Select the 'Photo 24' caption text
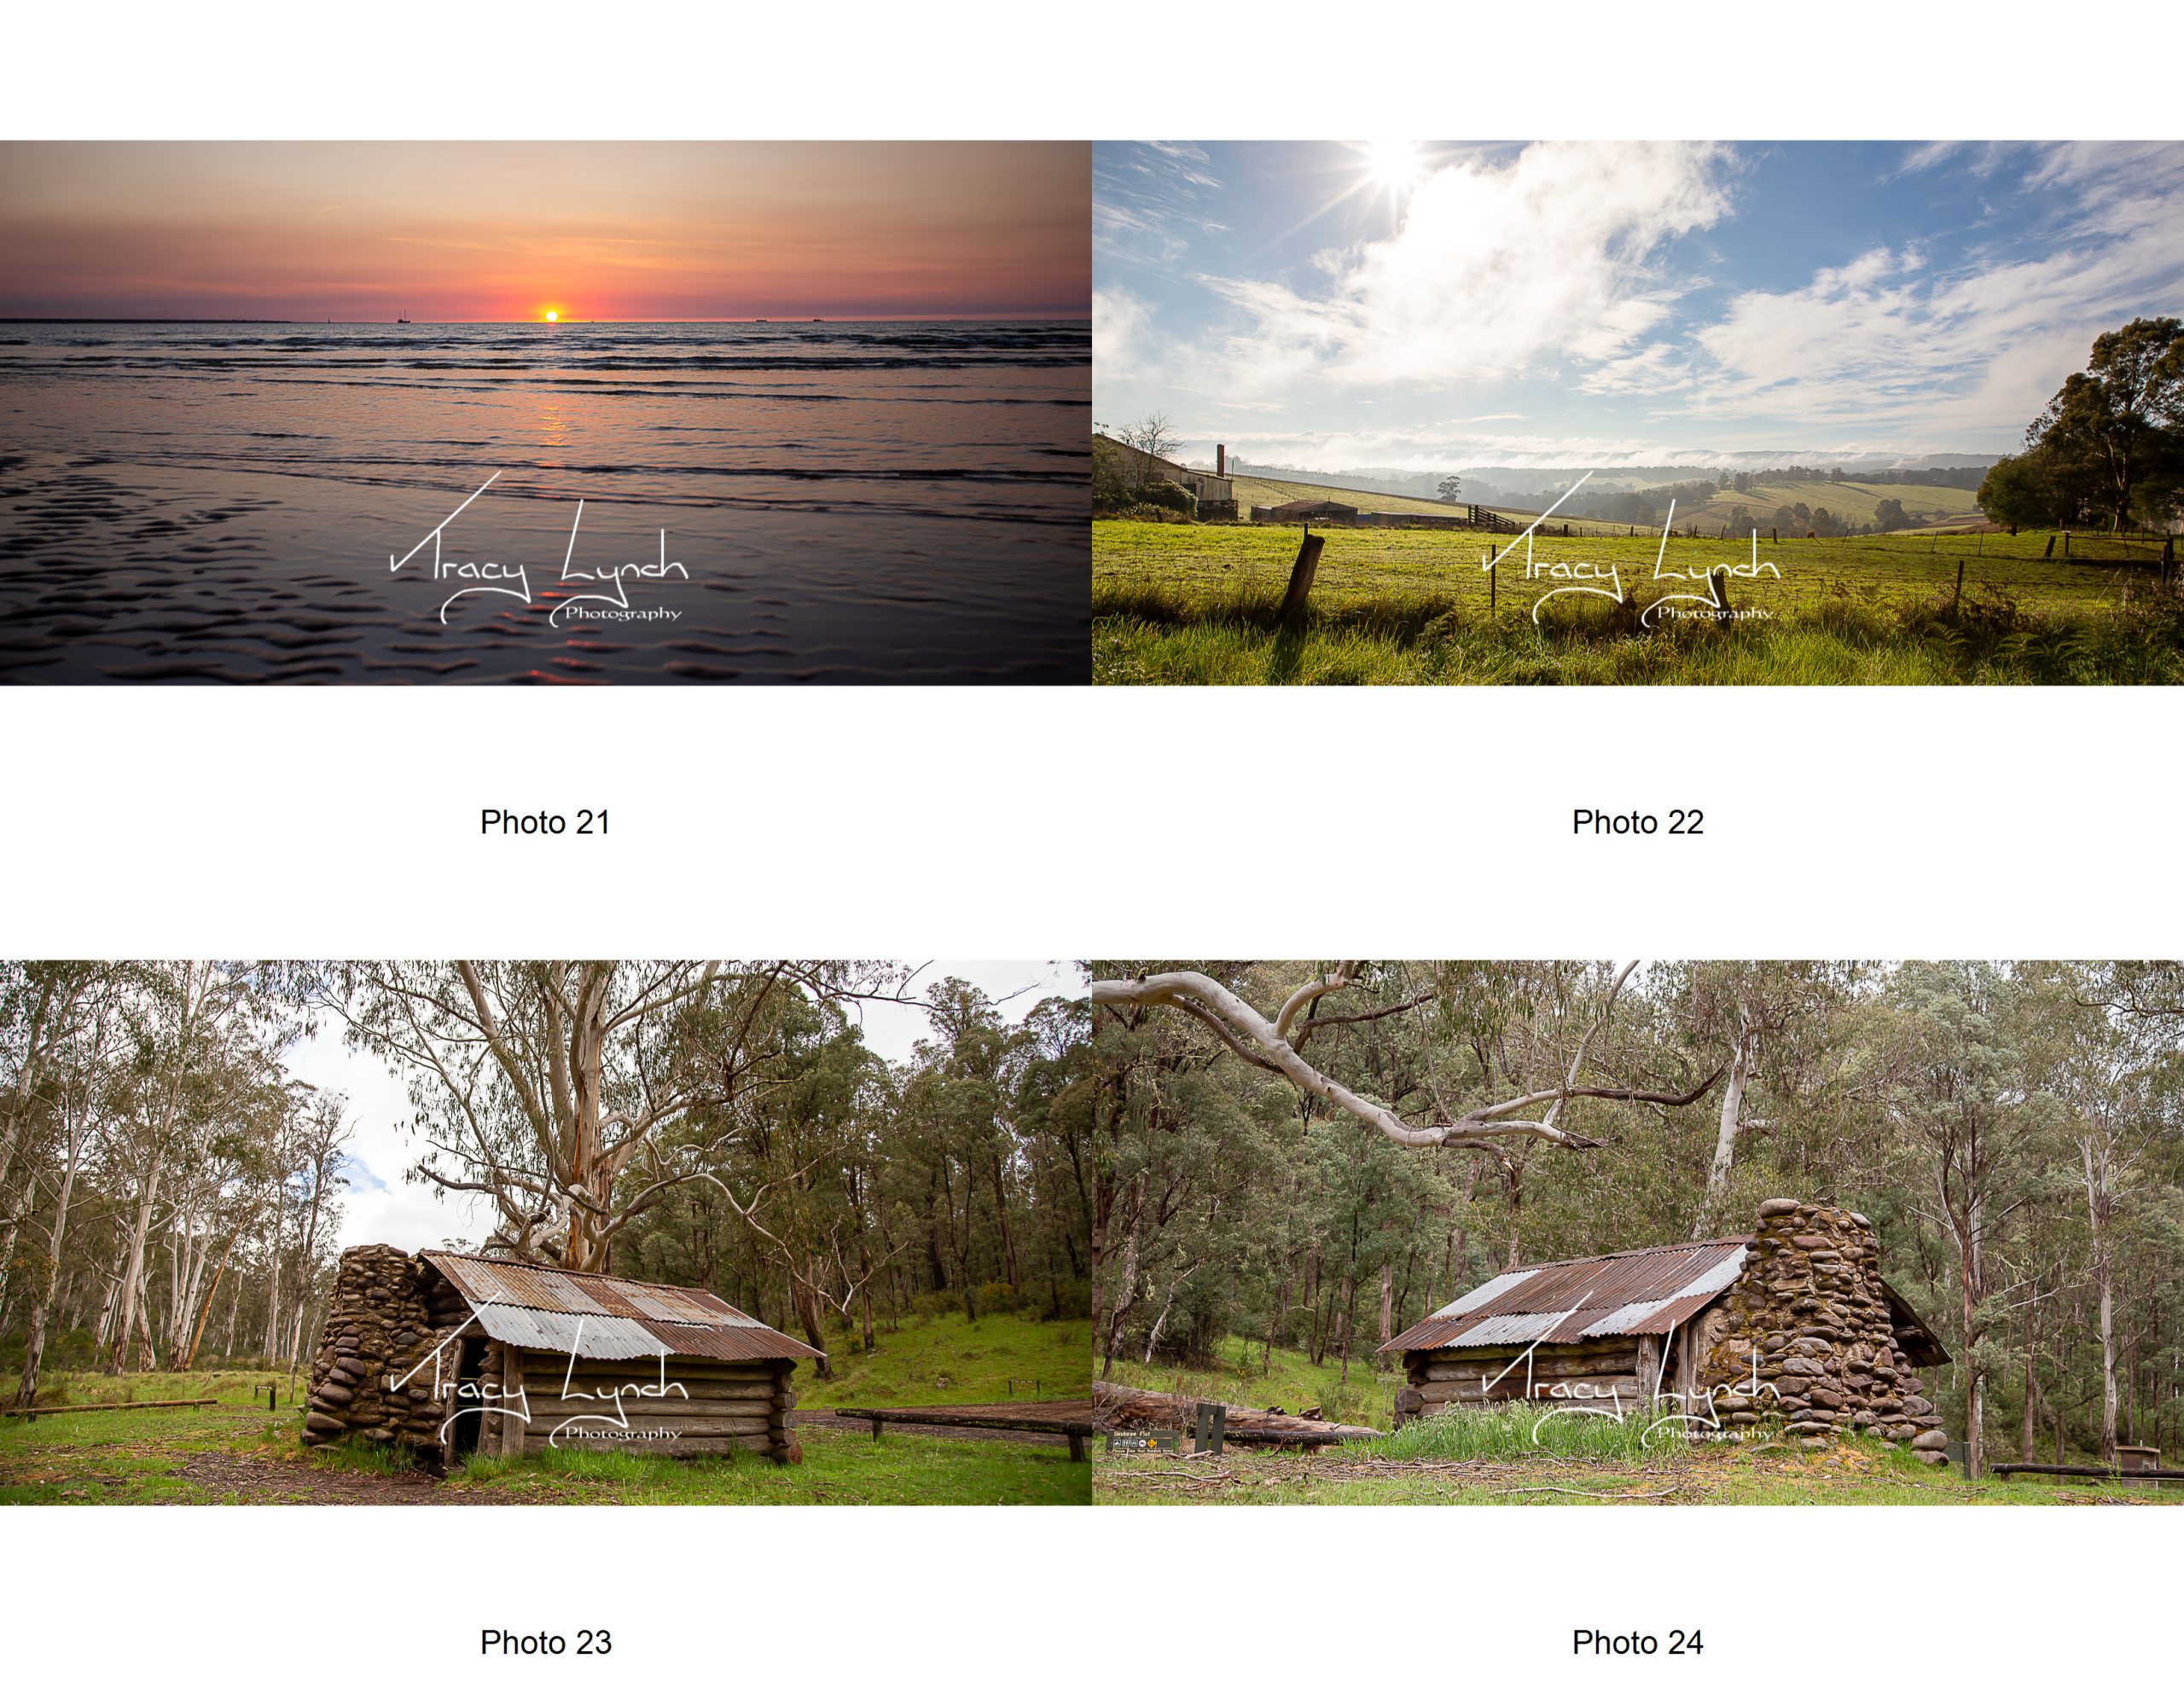 coord(1638,1642)
